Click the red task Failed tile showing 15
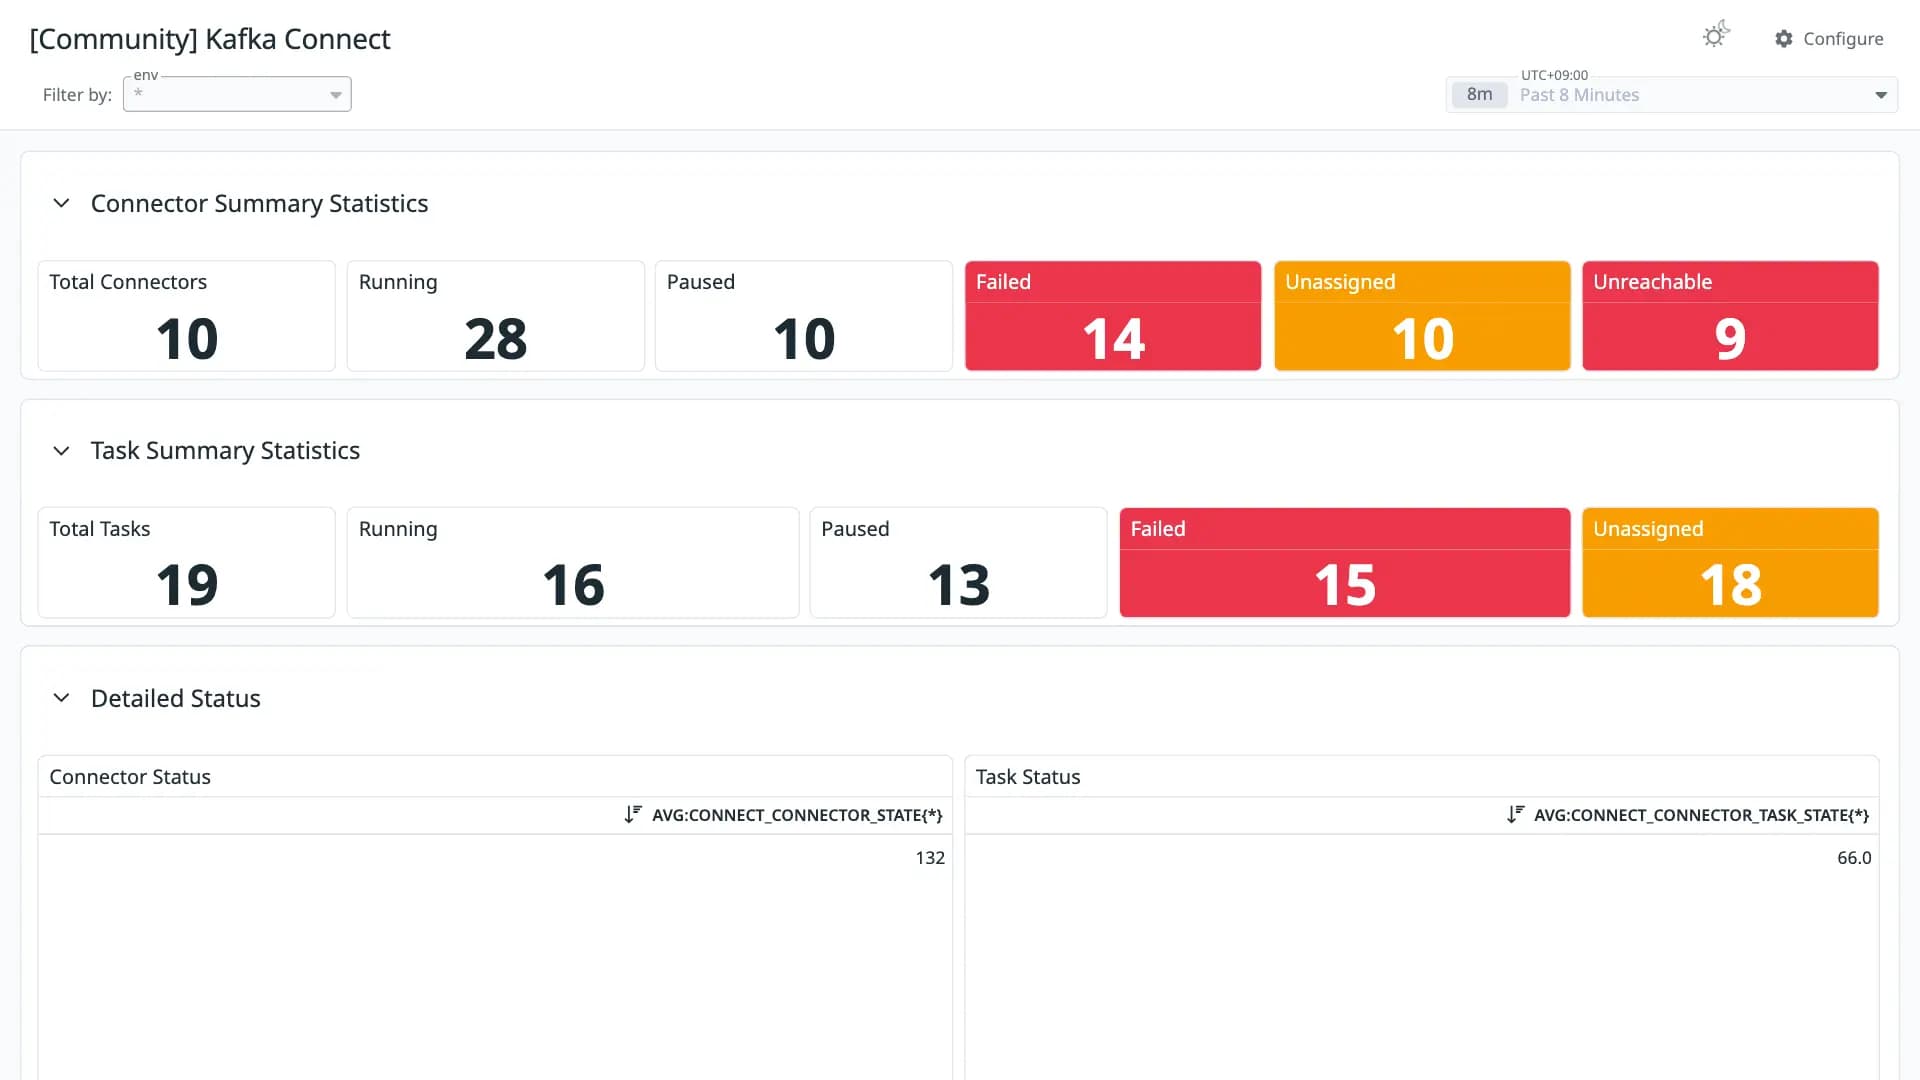 [1345, 563]
